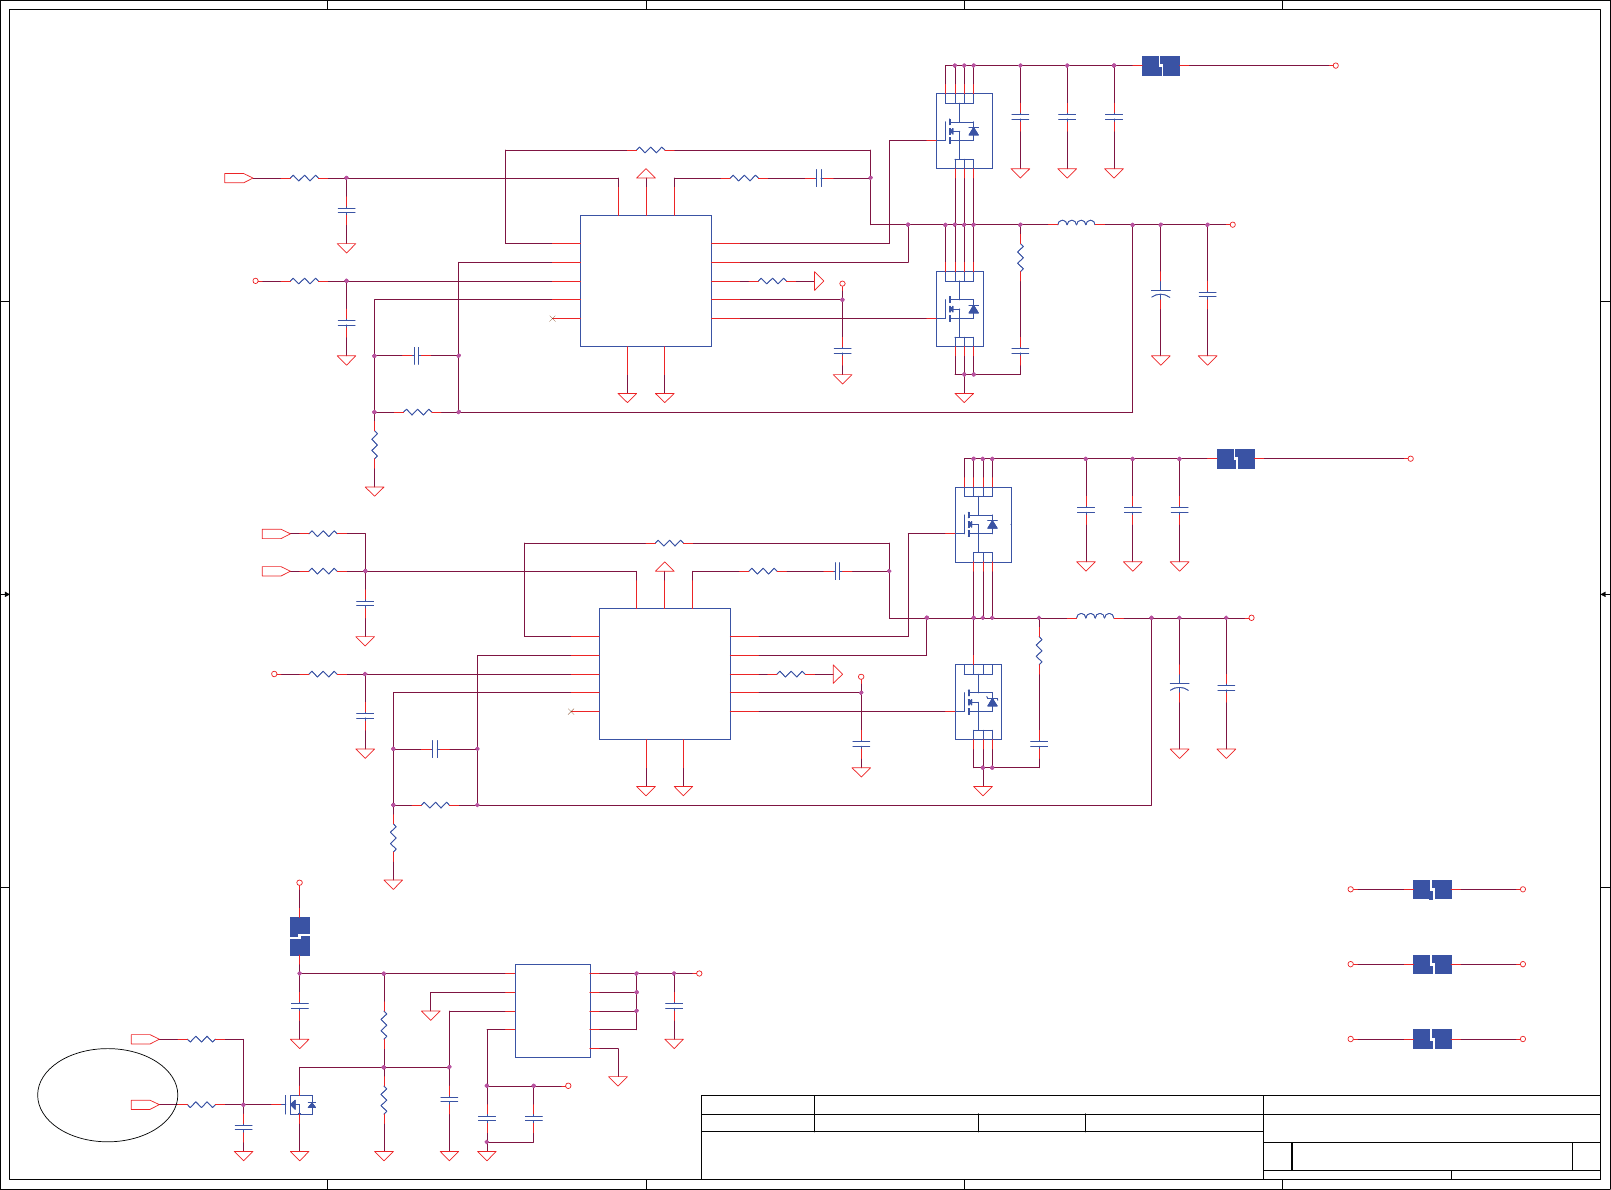The height and width of the screenshot is (1190, 1611).
Task: Select the bottom jumper of the three stacked at right
Action: tap(1432, 1039)
